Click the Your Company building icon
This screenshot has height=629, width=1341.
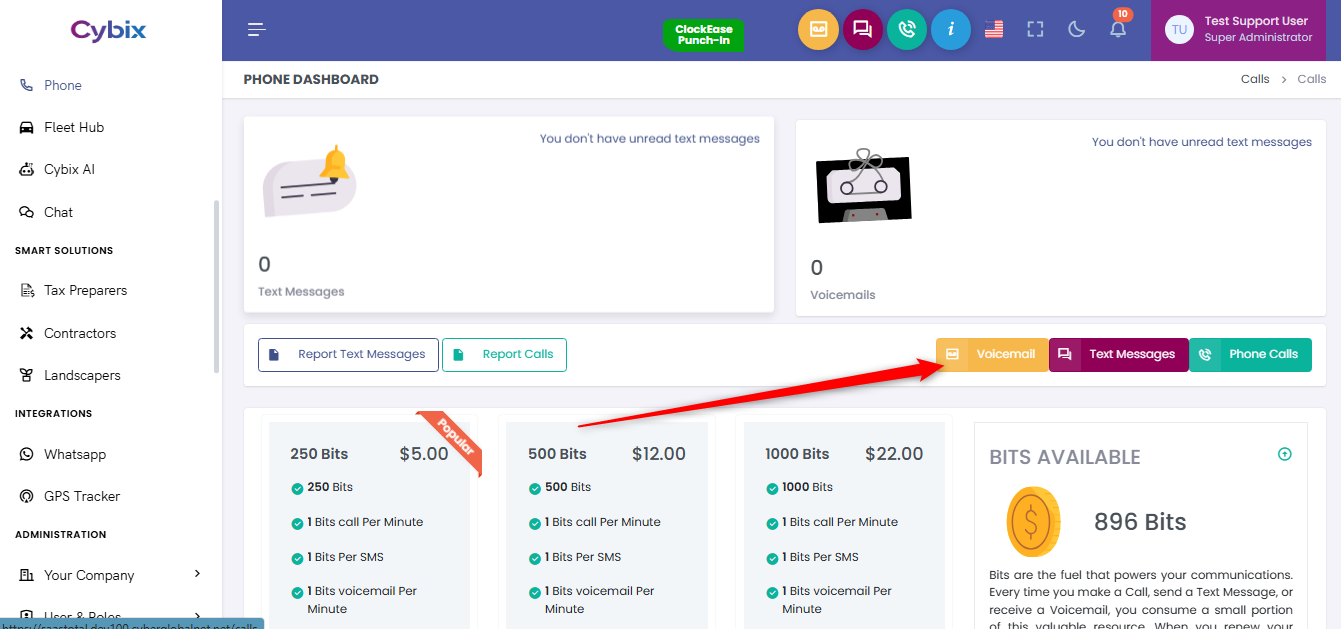(x=27, y=575)
